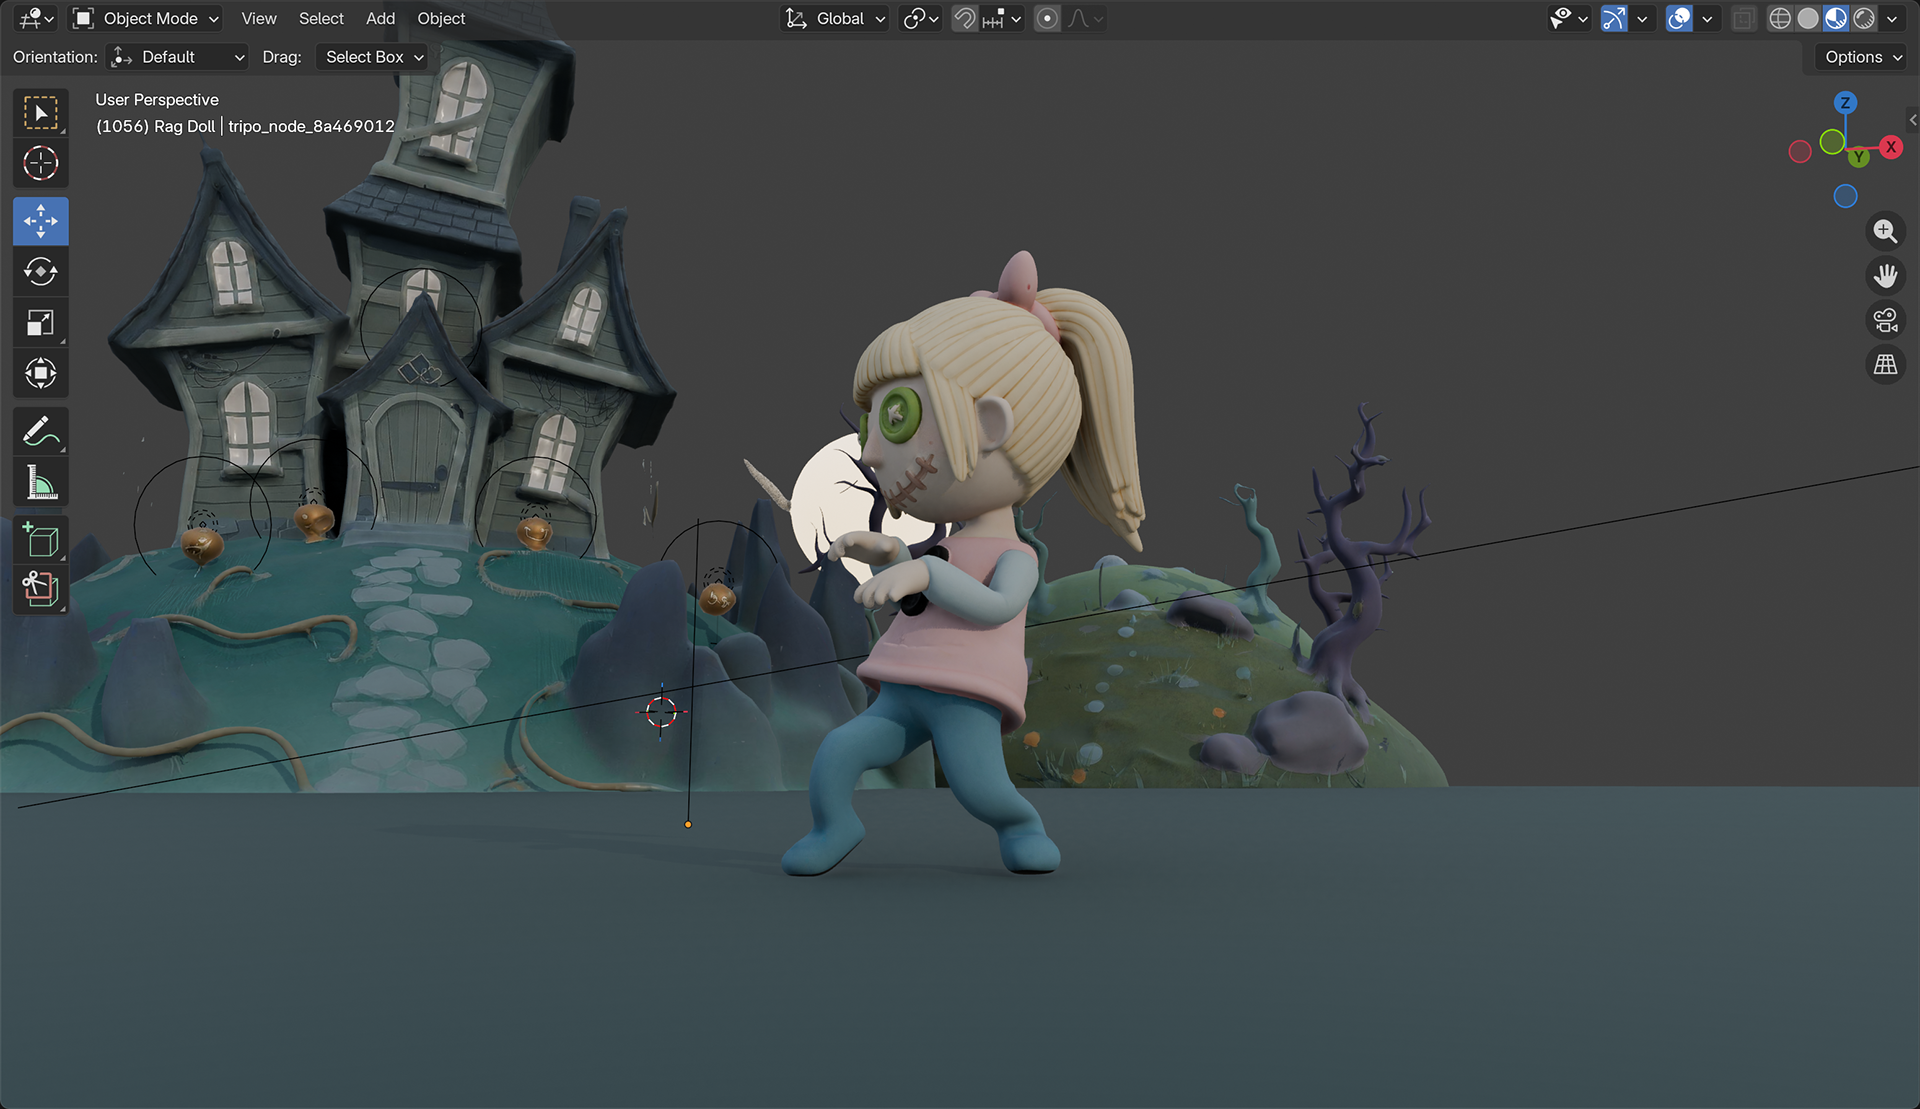
Task: Click the red X axis gizmo
Action: click(1890, 147)
